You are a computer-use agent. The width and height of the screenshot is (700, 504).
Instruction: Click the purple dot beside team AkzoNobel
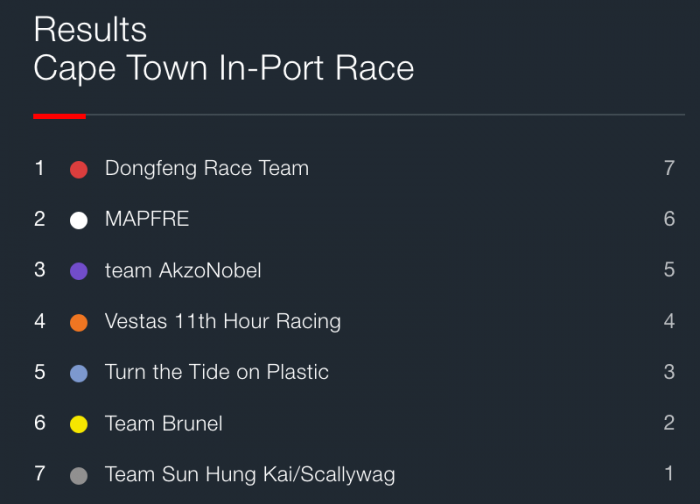79,271
